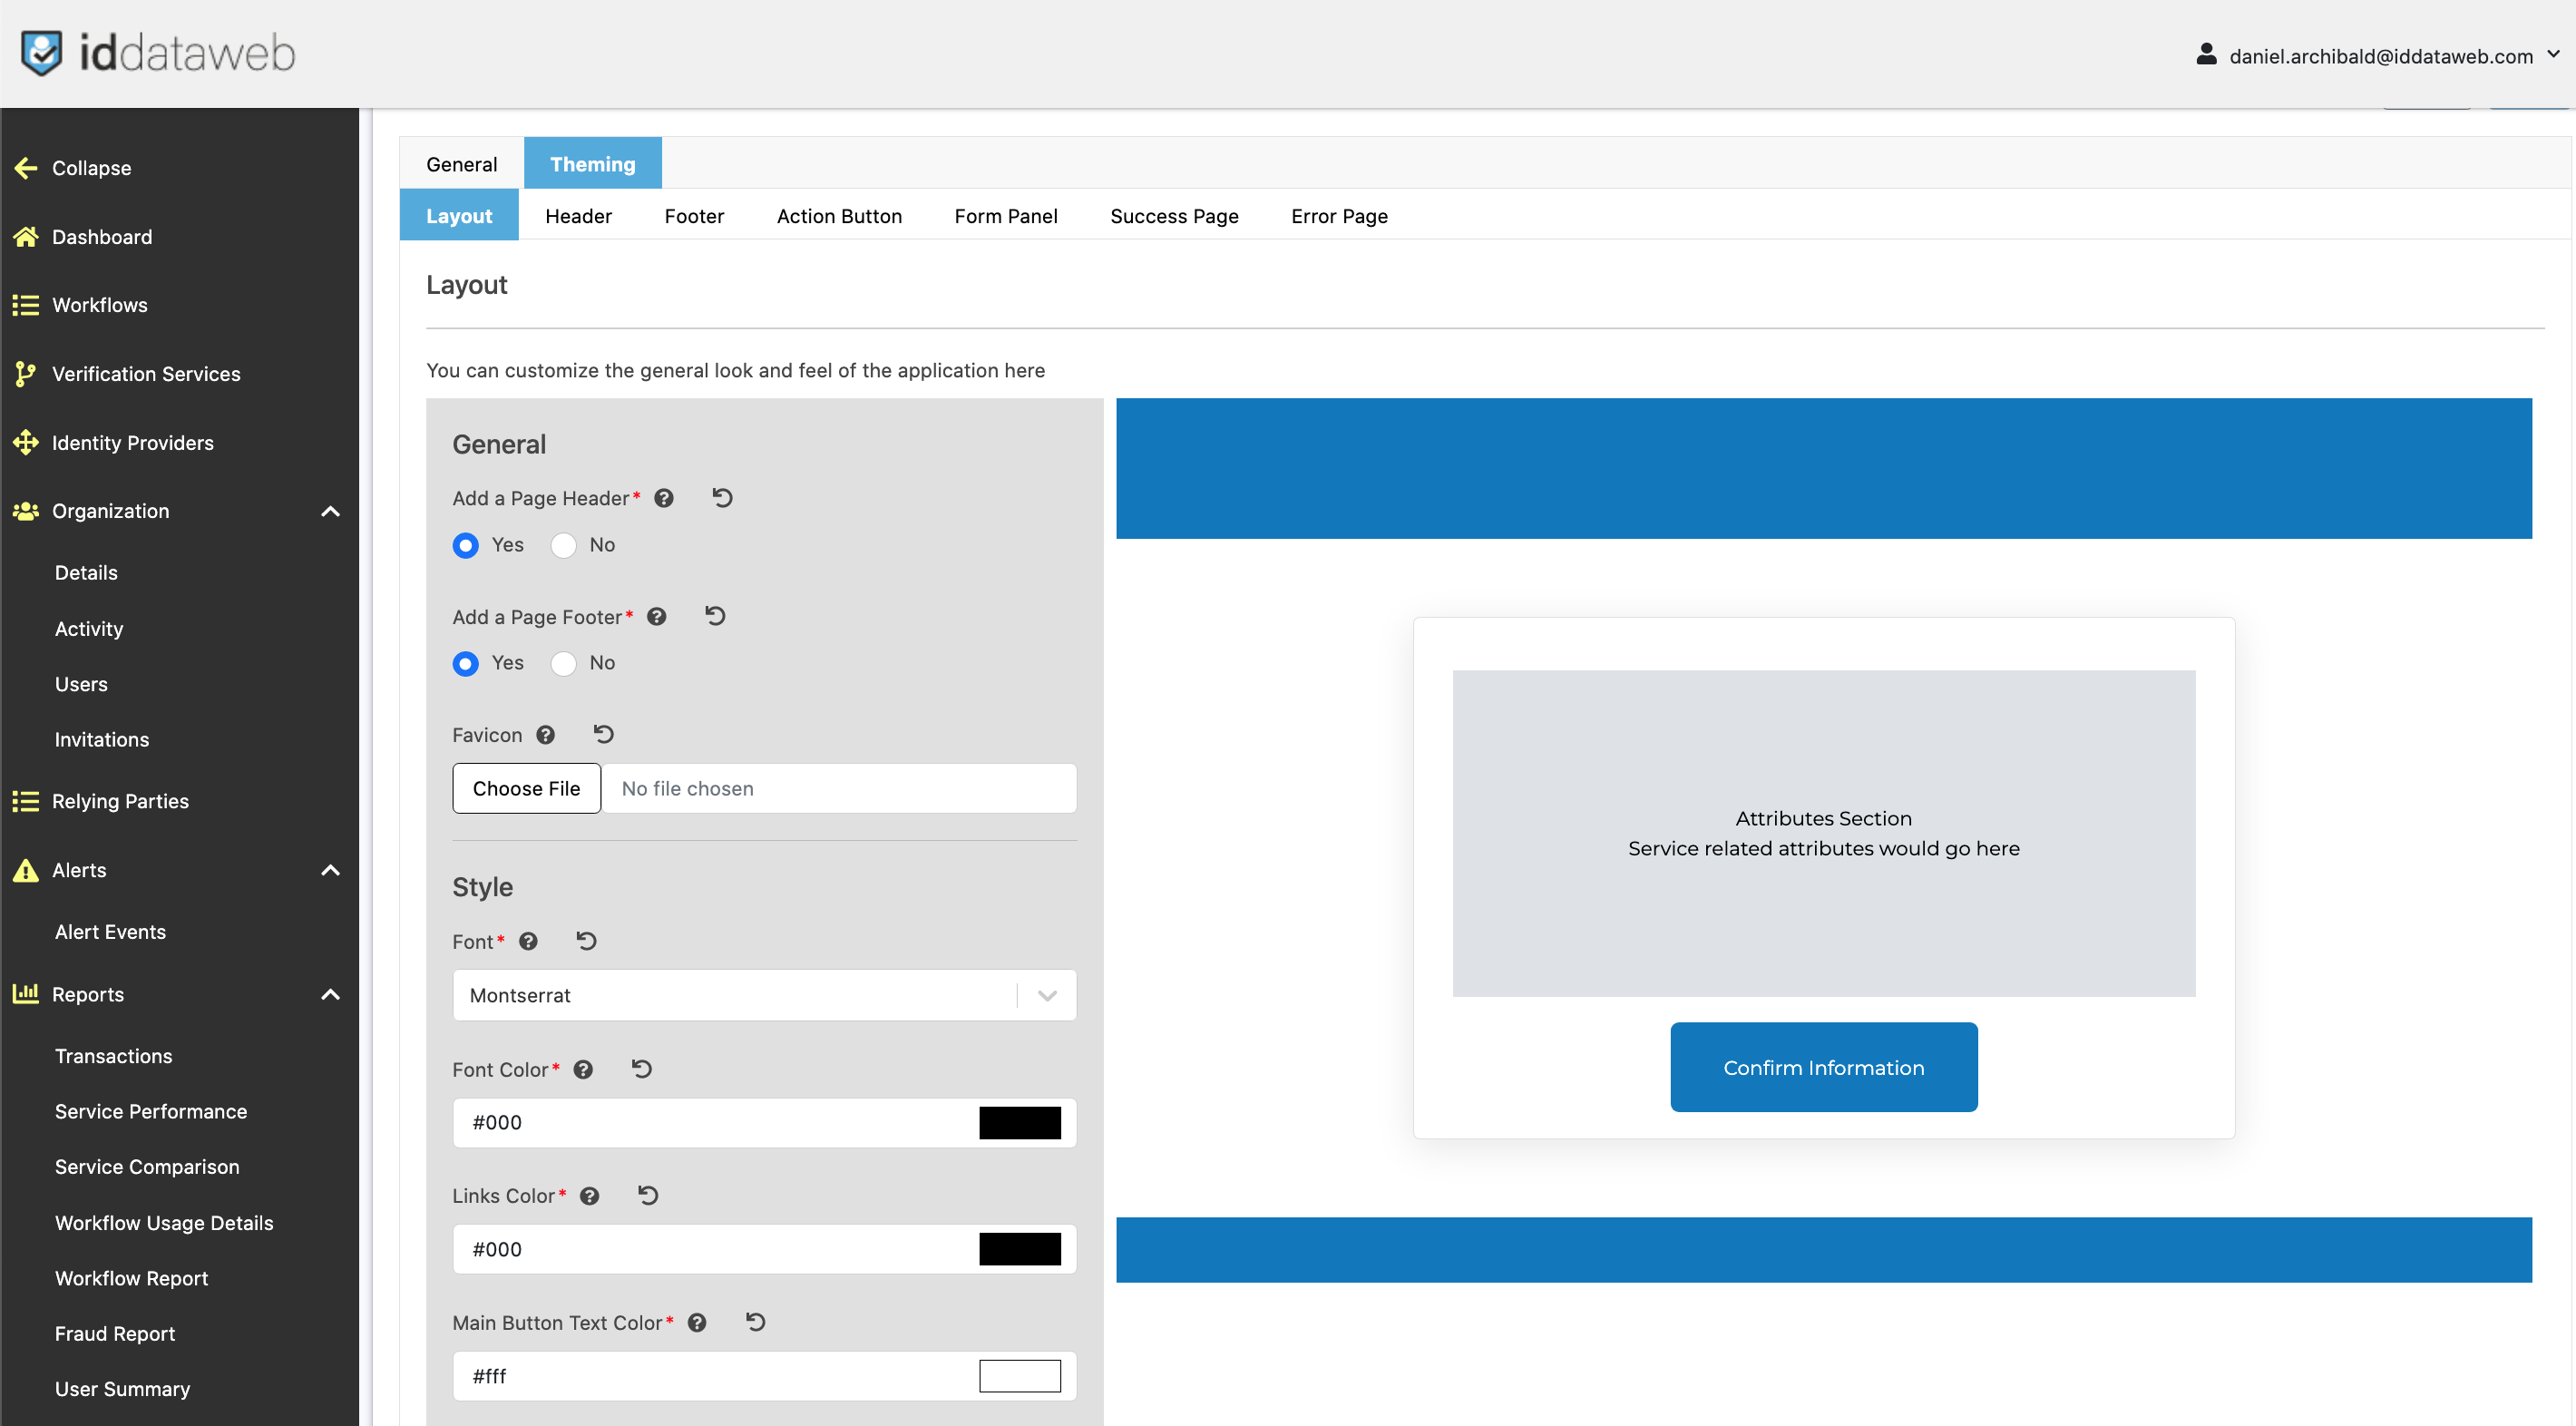Open the Action Button theming tab
This screenshot has height=1426, width=2576.
point(839,216)
